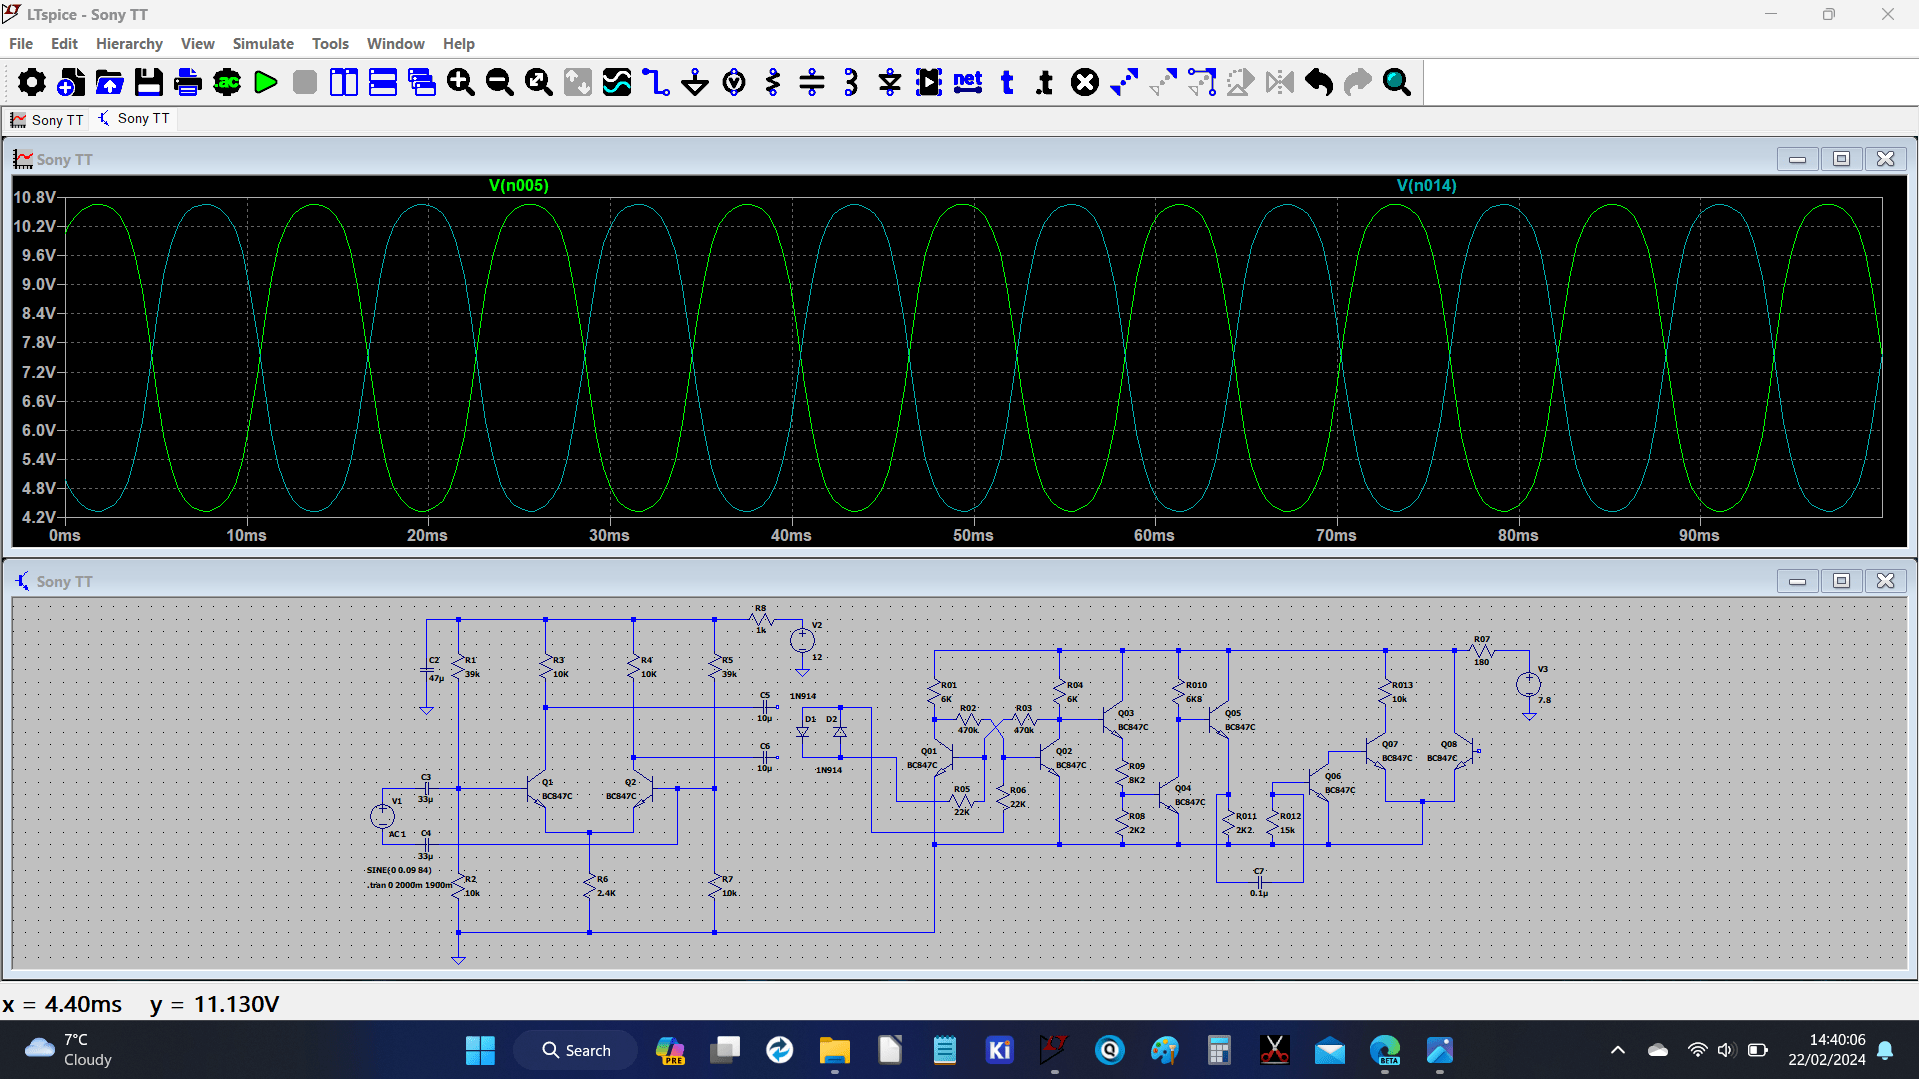Click the Zoom to Fit magnifier icon
This screenshot has width=1919, height=1079.
pos(539,82)
